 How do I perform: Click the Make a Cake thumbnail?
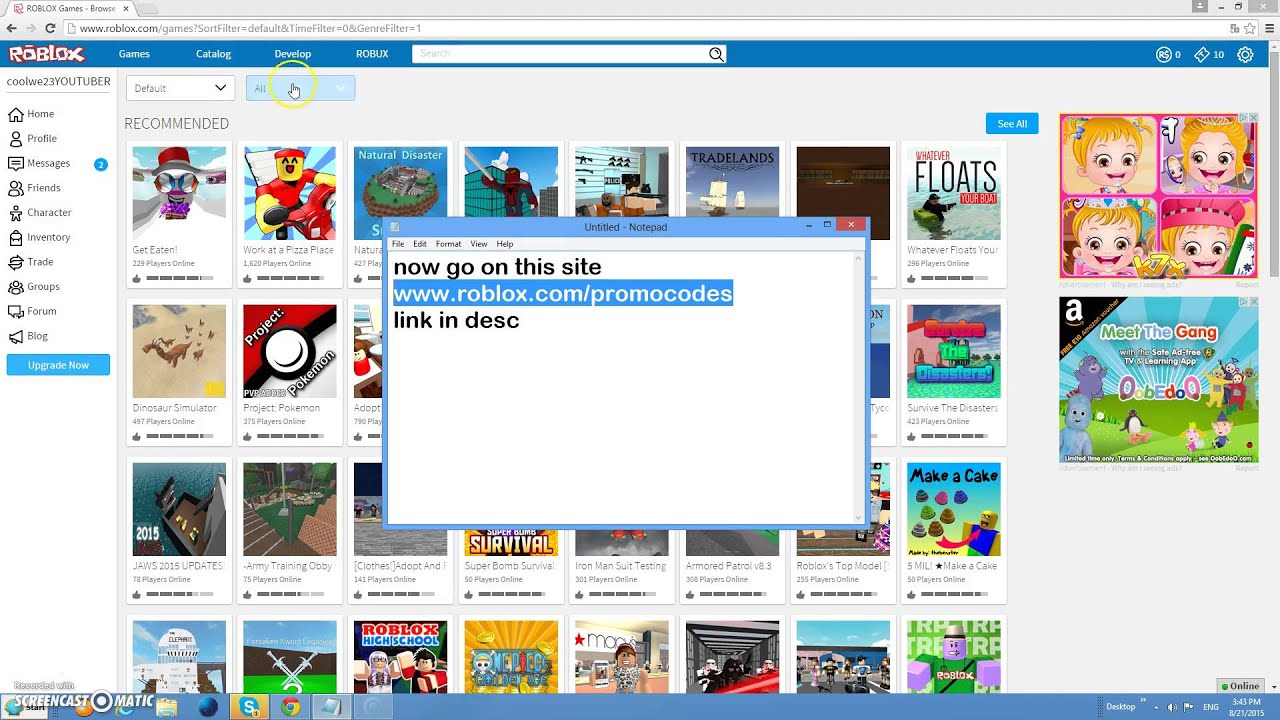[954, 509]
